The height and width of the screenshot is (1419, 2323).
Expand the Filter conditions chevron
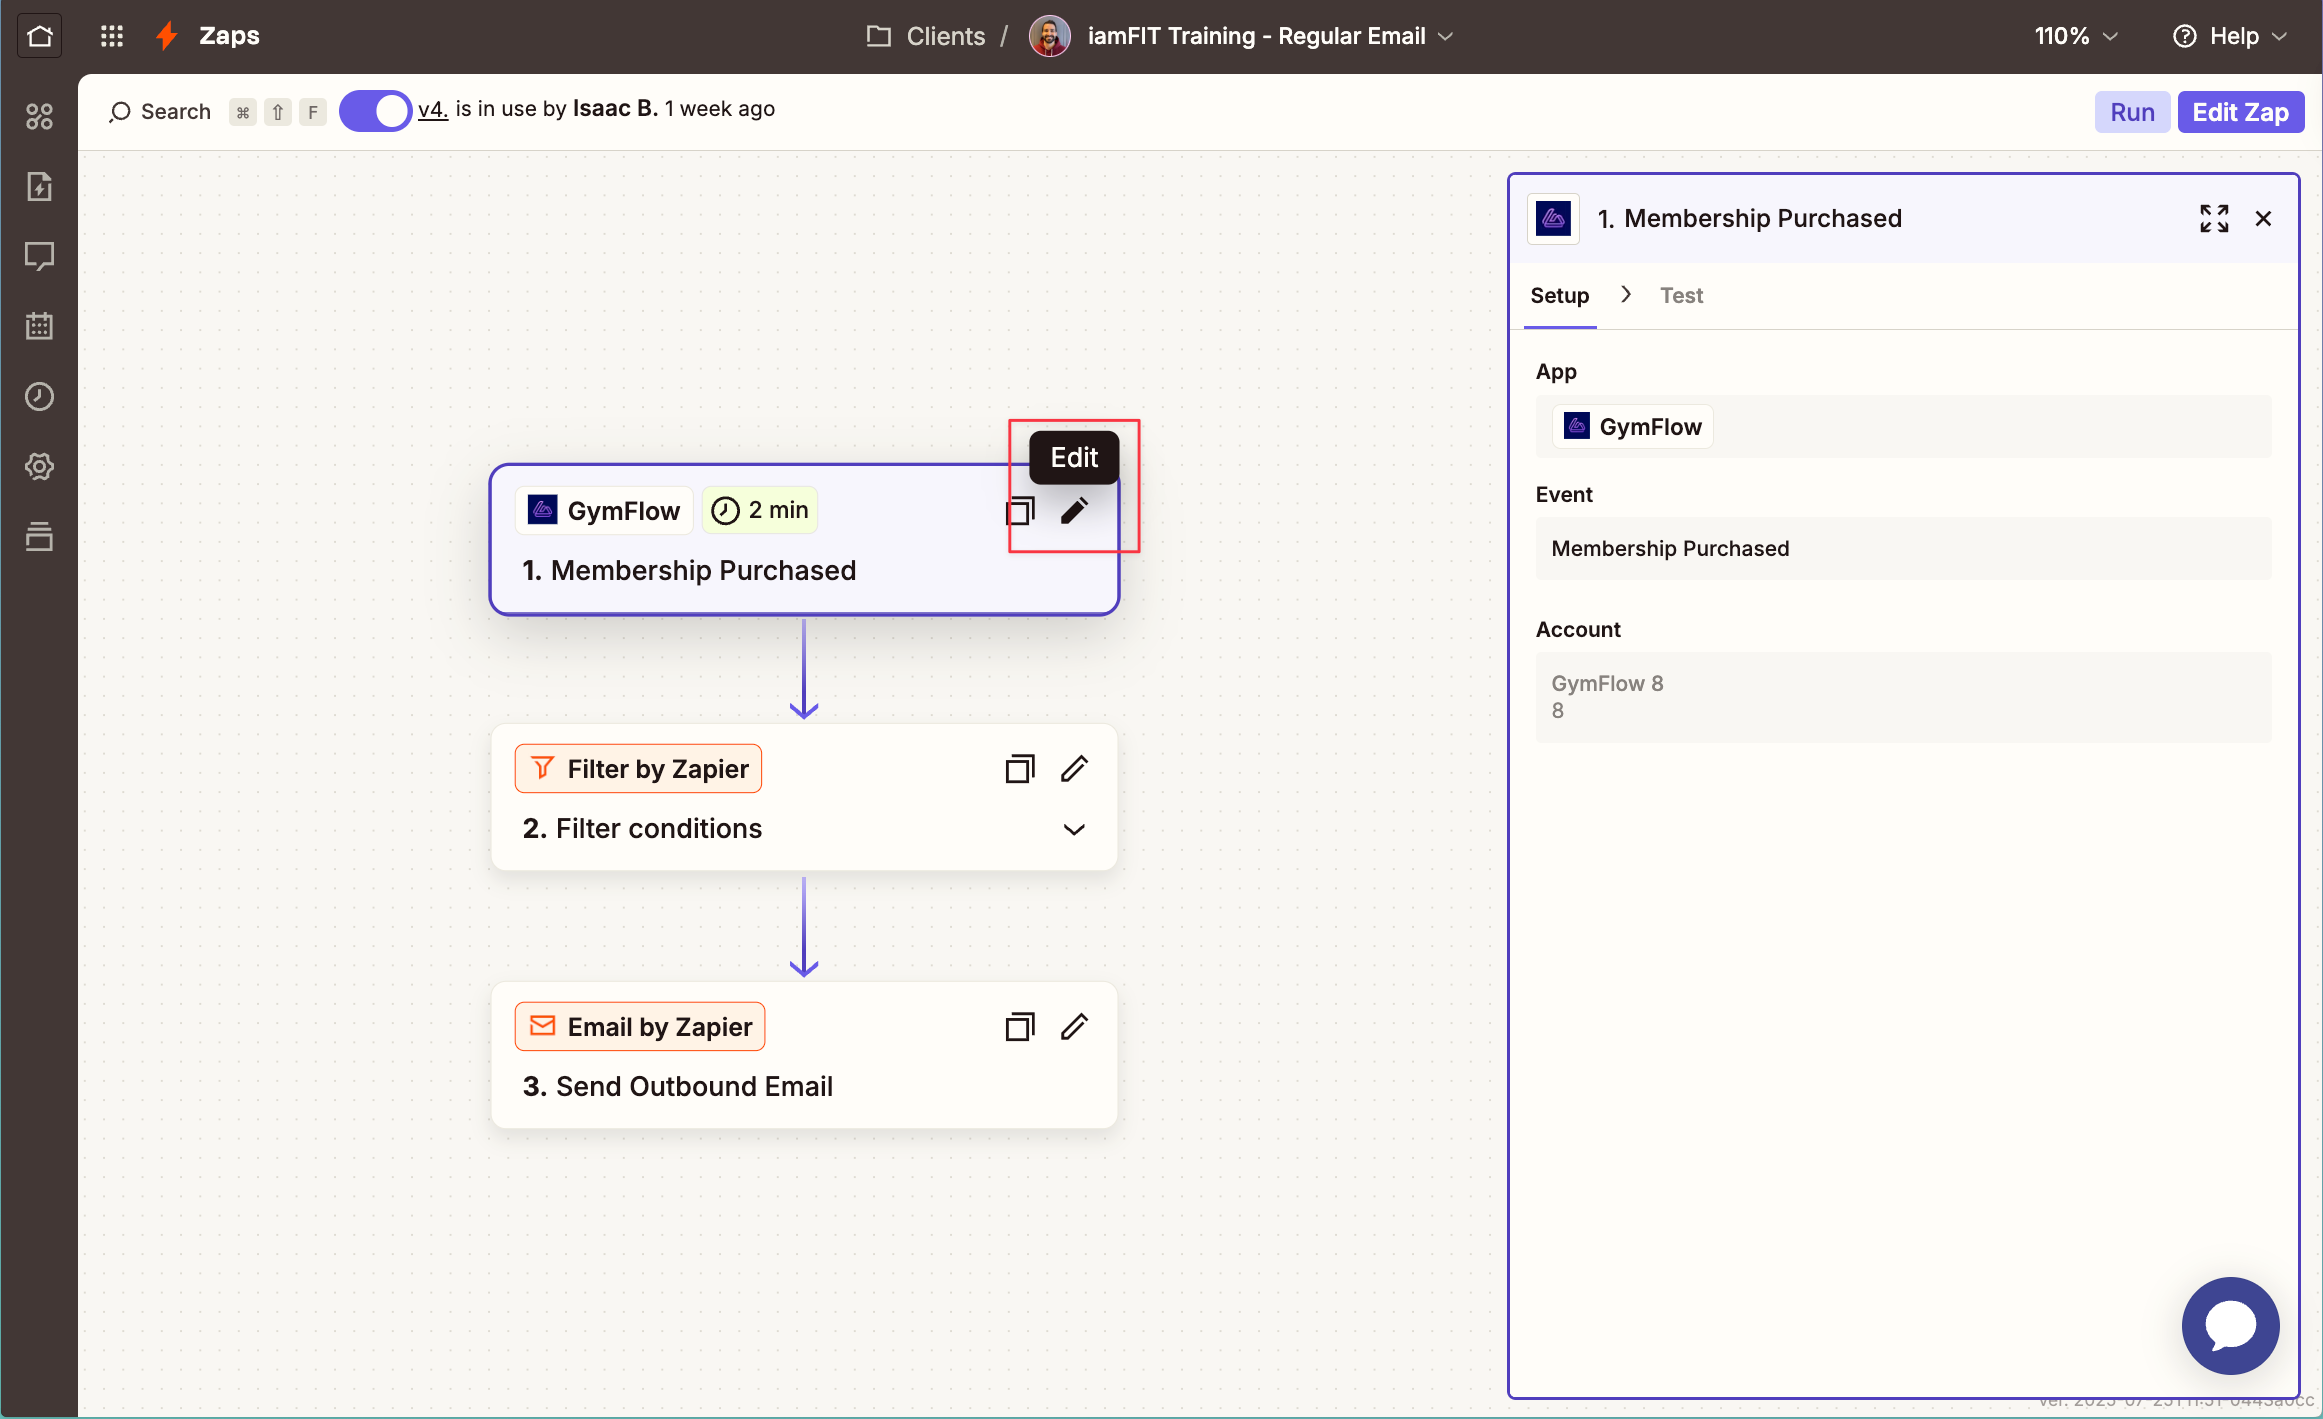pyautogui.click(x=1074, y=829)
